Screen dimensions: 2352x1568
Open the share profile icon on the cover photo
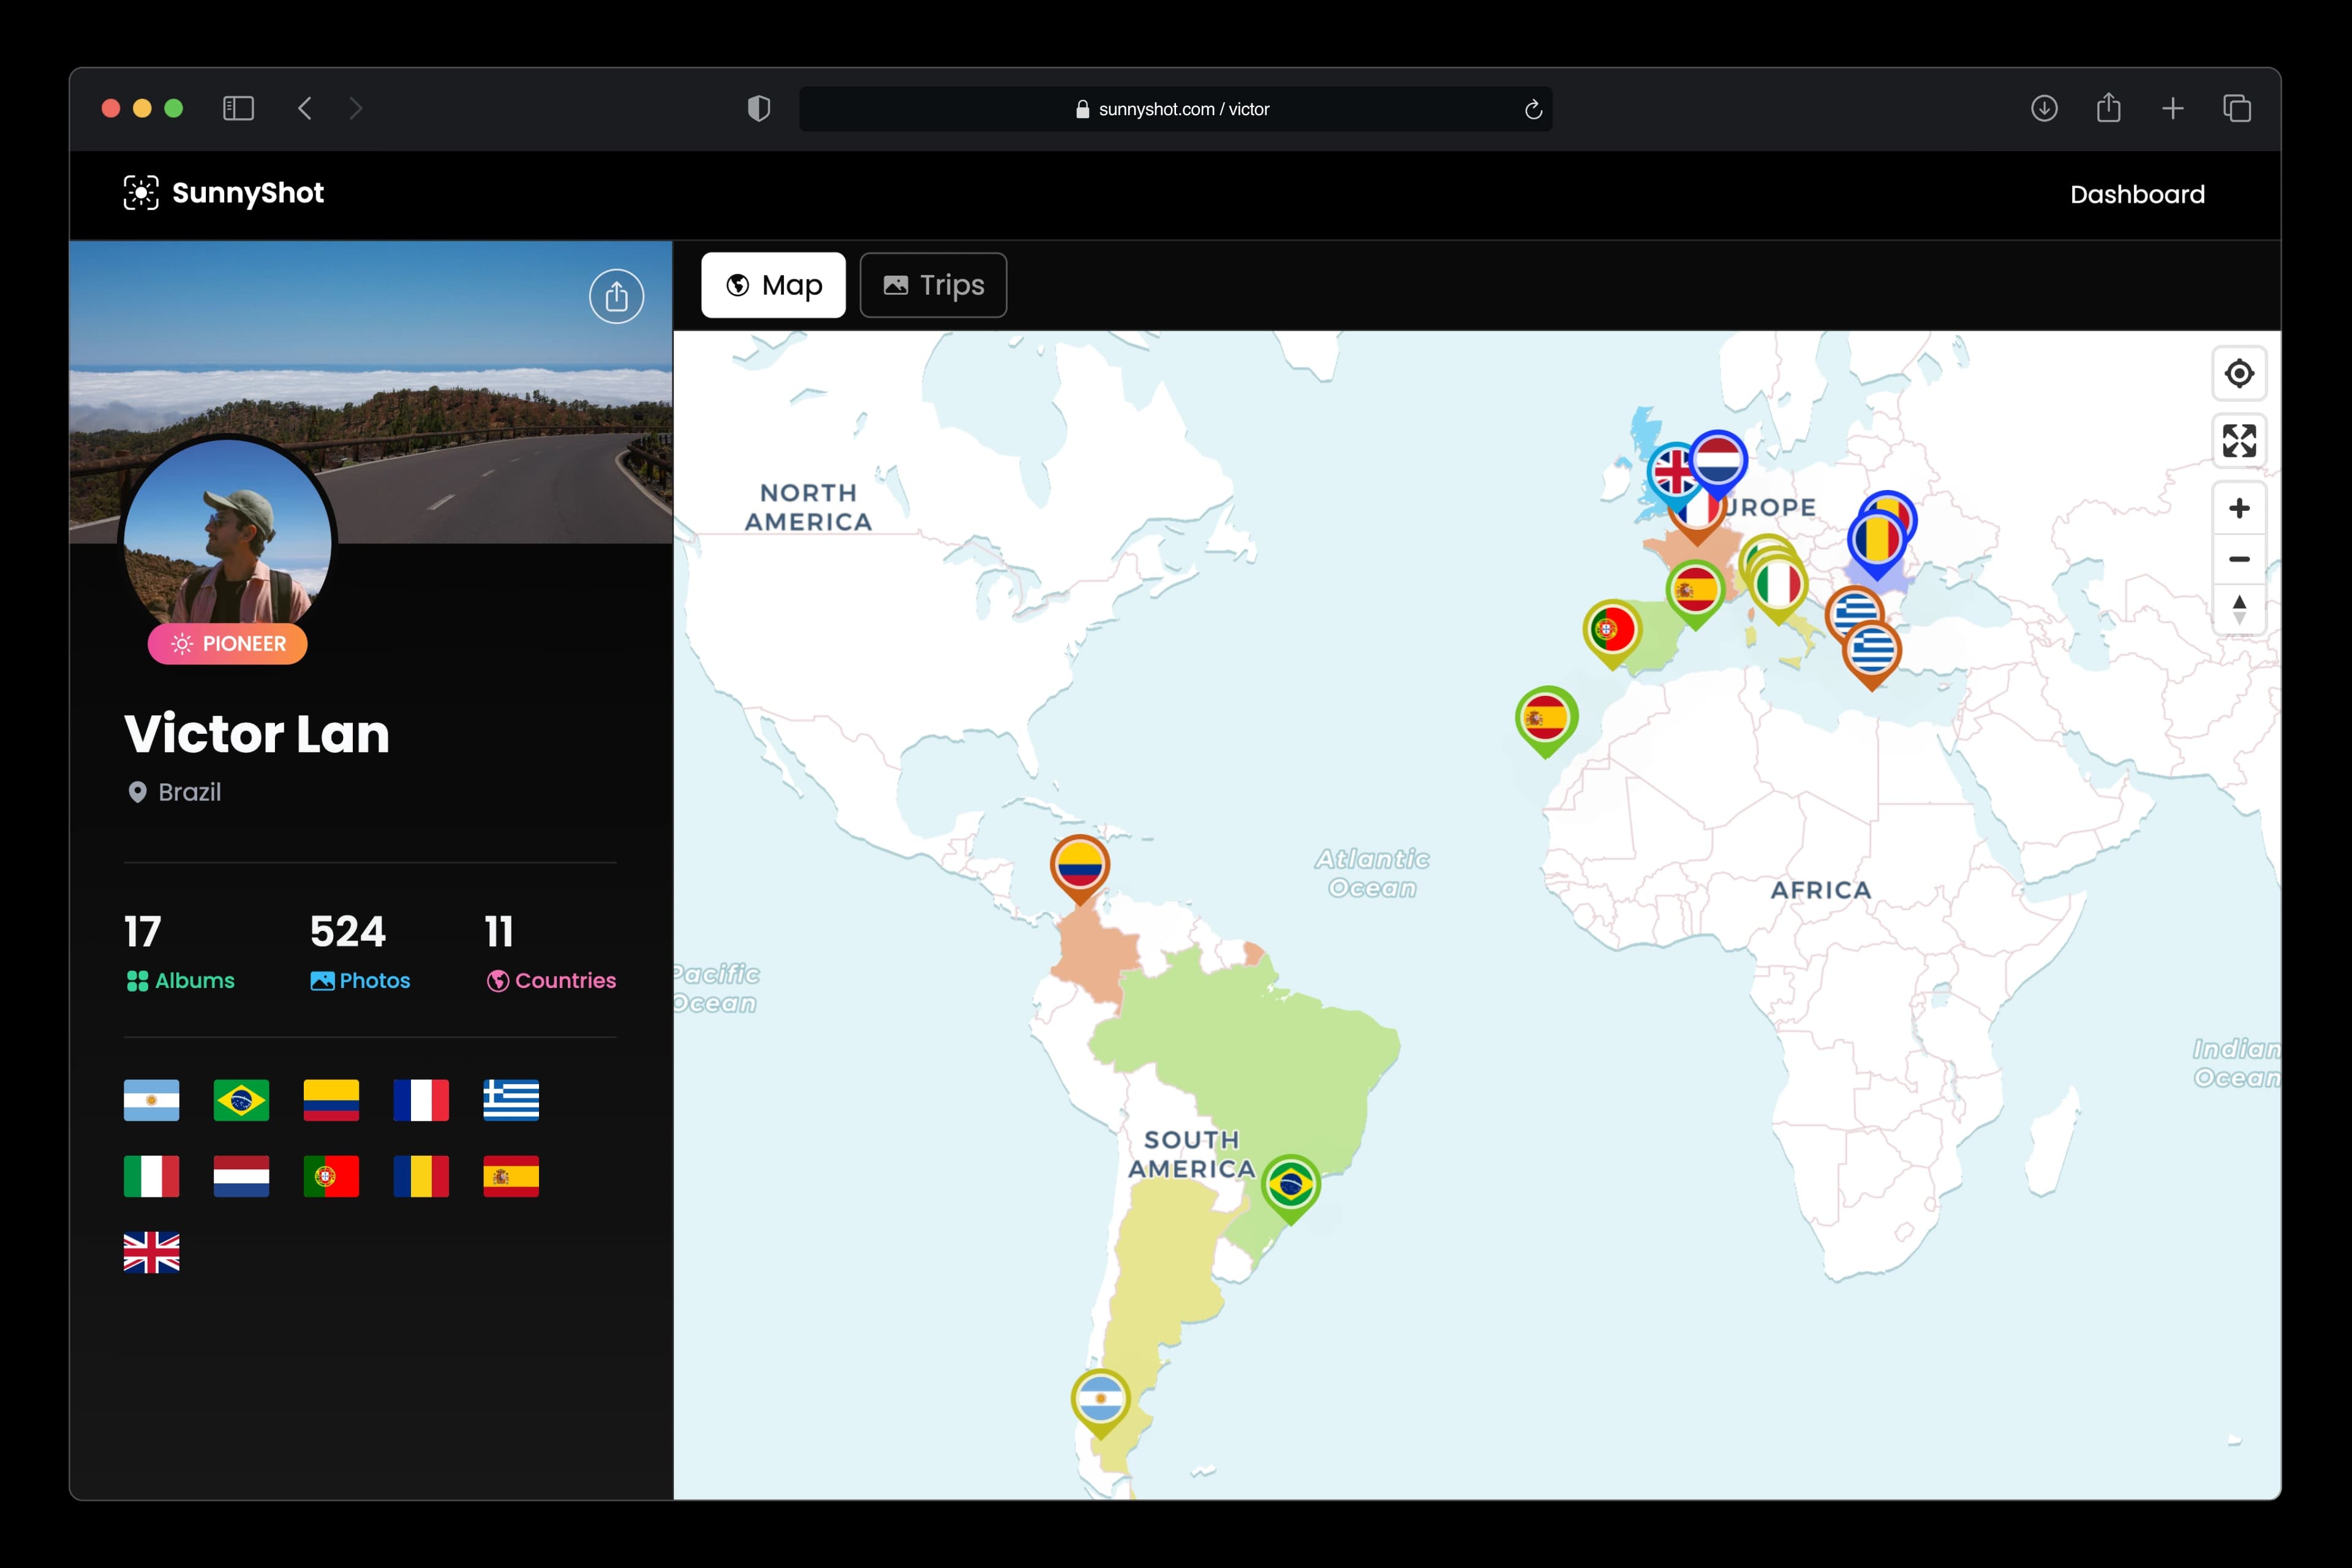pos(617,296)
